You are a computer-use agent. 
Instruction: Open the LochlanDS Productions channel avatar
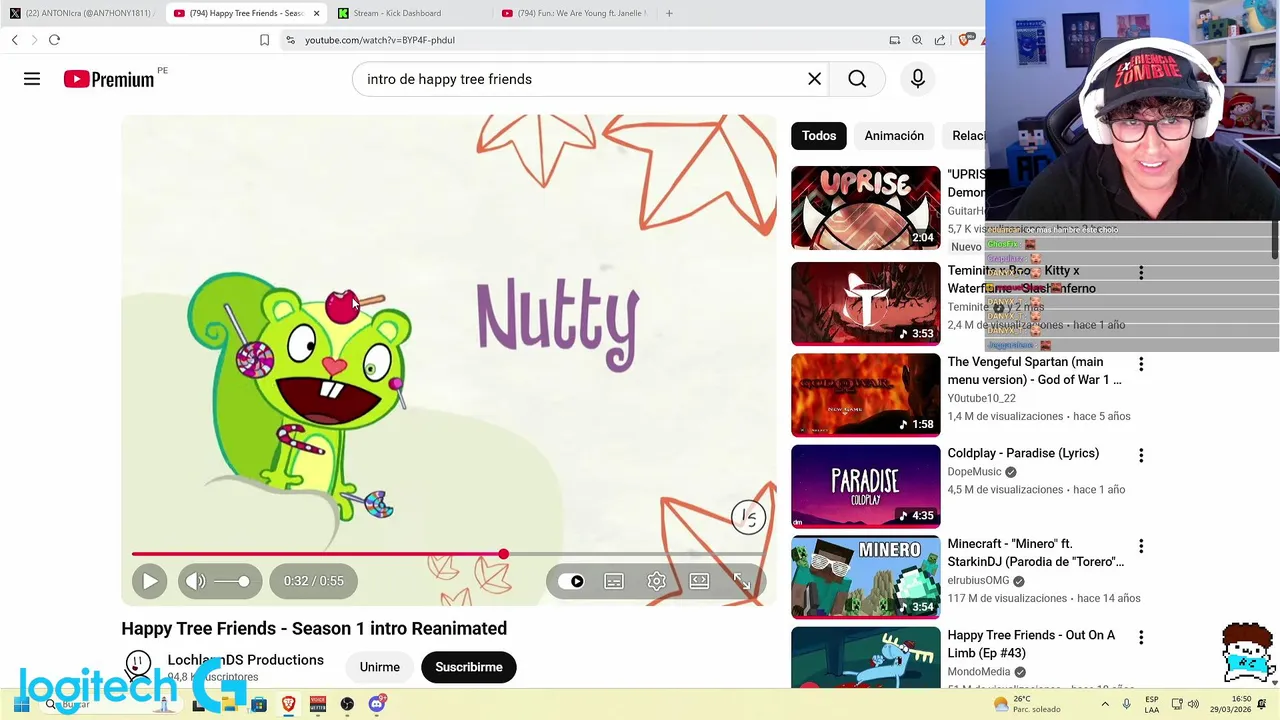[x=138, y=664]
